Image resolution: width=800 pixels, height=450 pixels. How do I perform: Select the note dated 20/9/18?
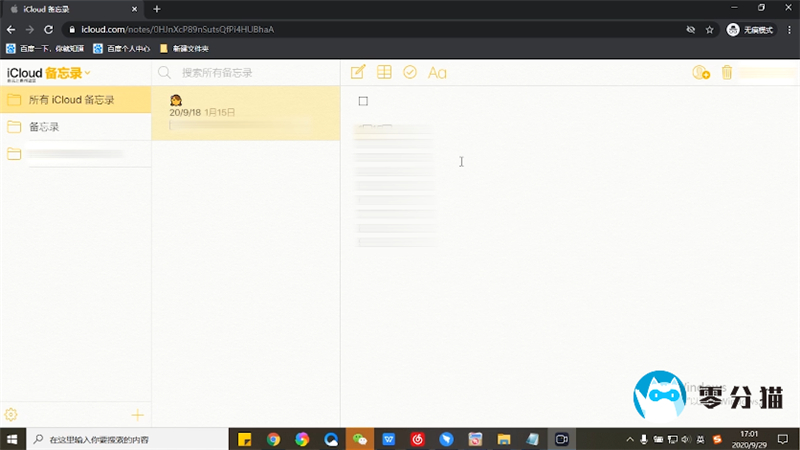[x=245, y=113]
